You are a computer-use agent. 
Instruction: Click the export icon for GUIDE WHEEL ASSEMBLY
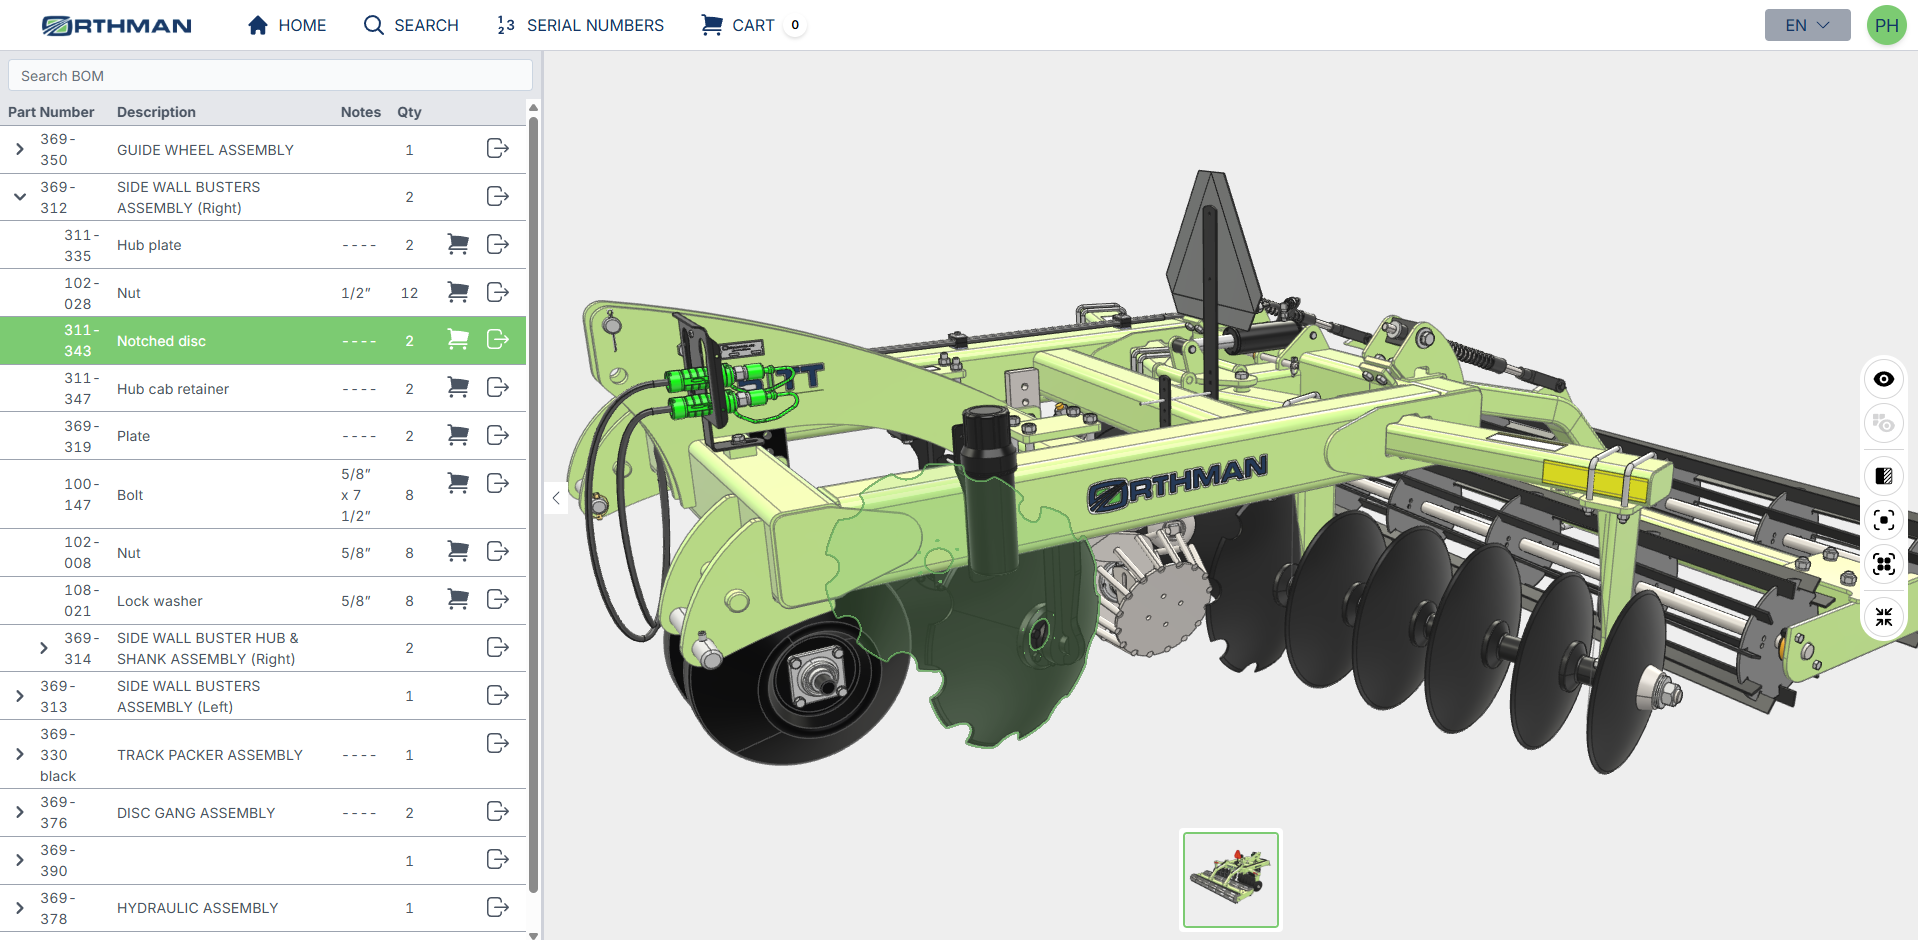497,148
